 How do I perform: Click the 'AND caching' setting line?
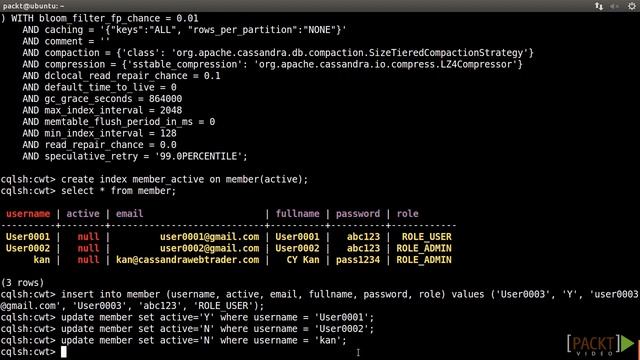184,30
